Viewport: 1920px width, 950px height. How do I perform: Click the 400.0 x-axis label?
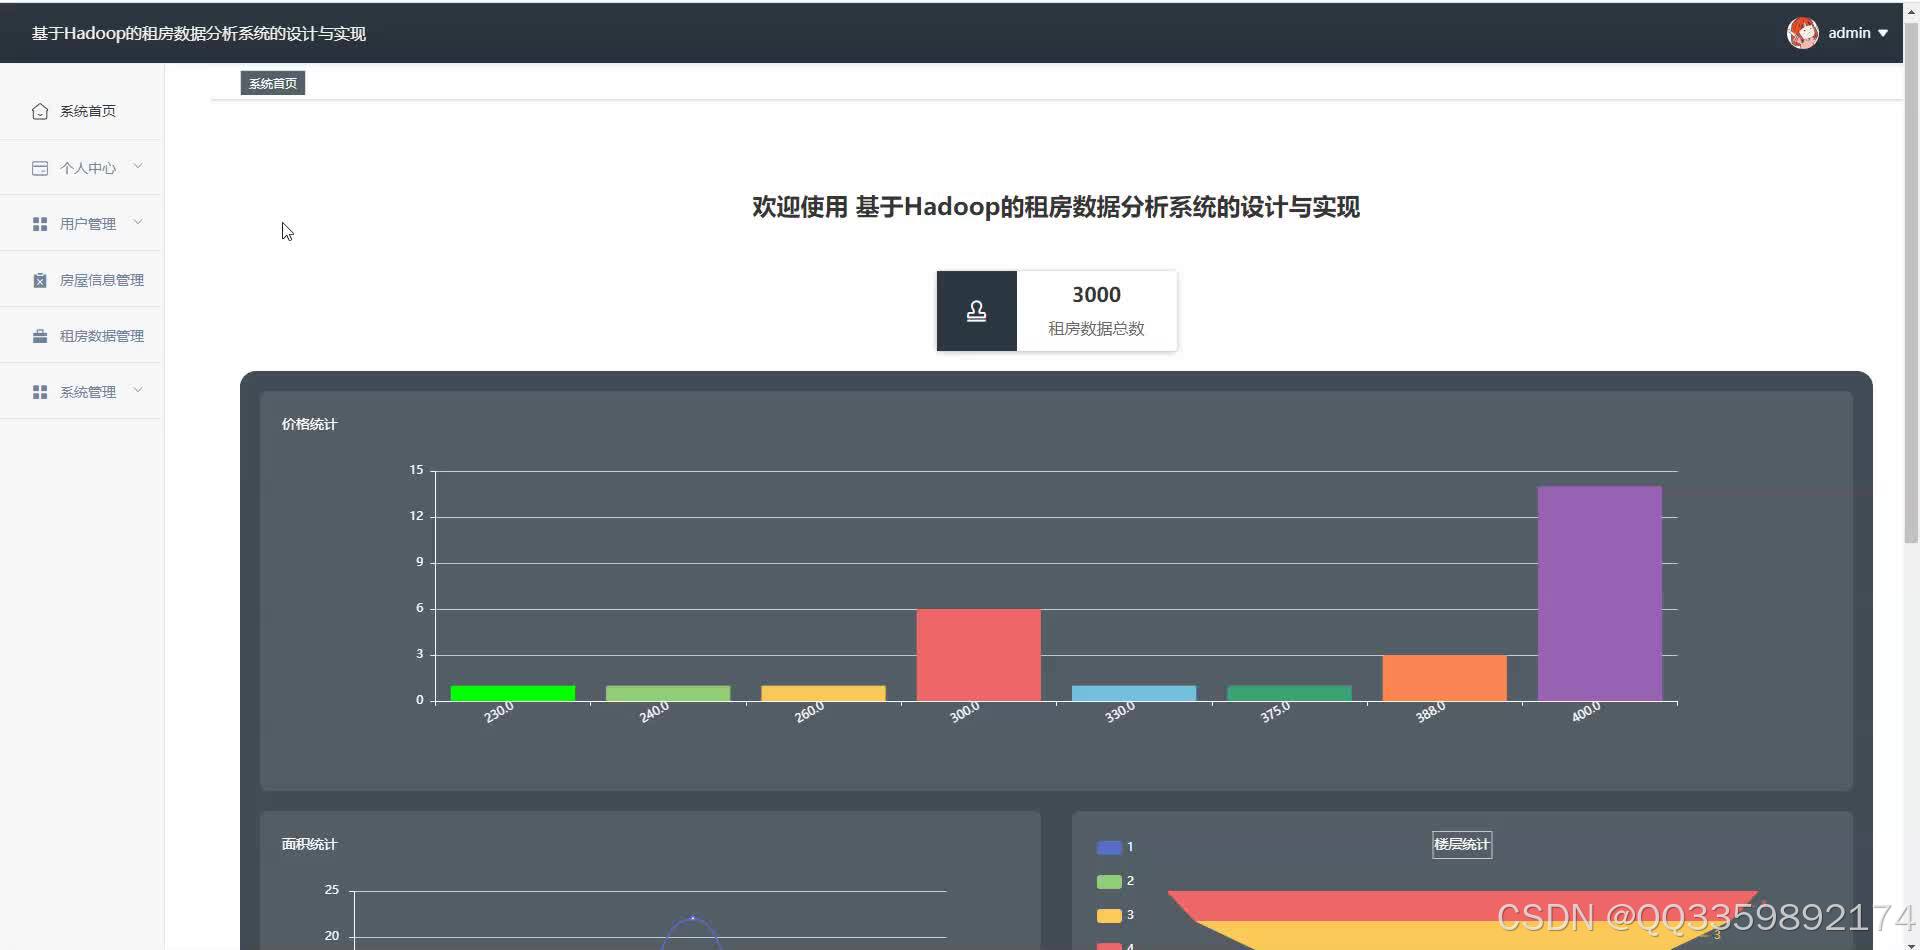(x=1585, y=712)
